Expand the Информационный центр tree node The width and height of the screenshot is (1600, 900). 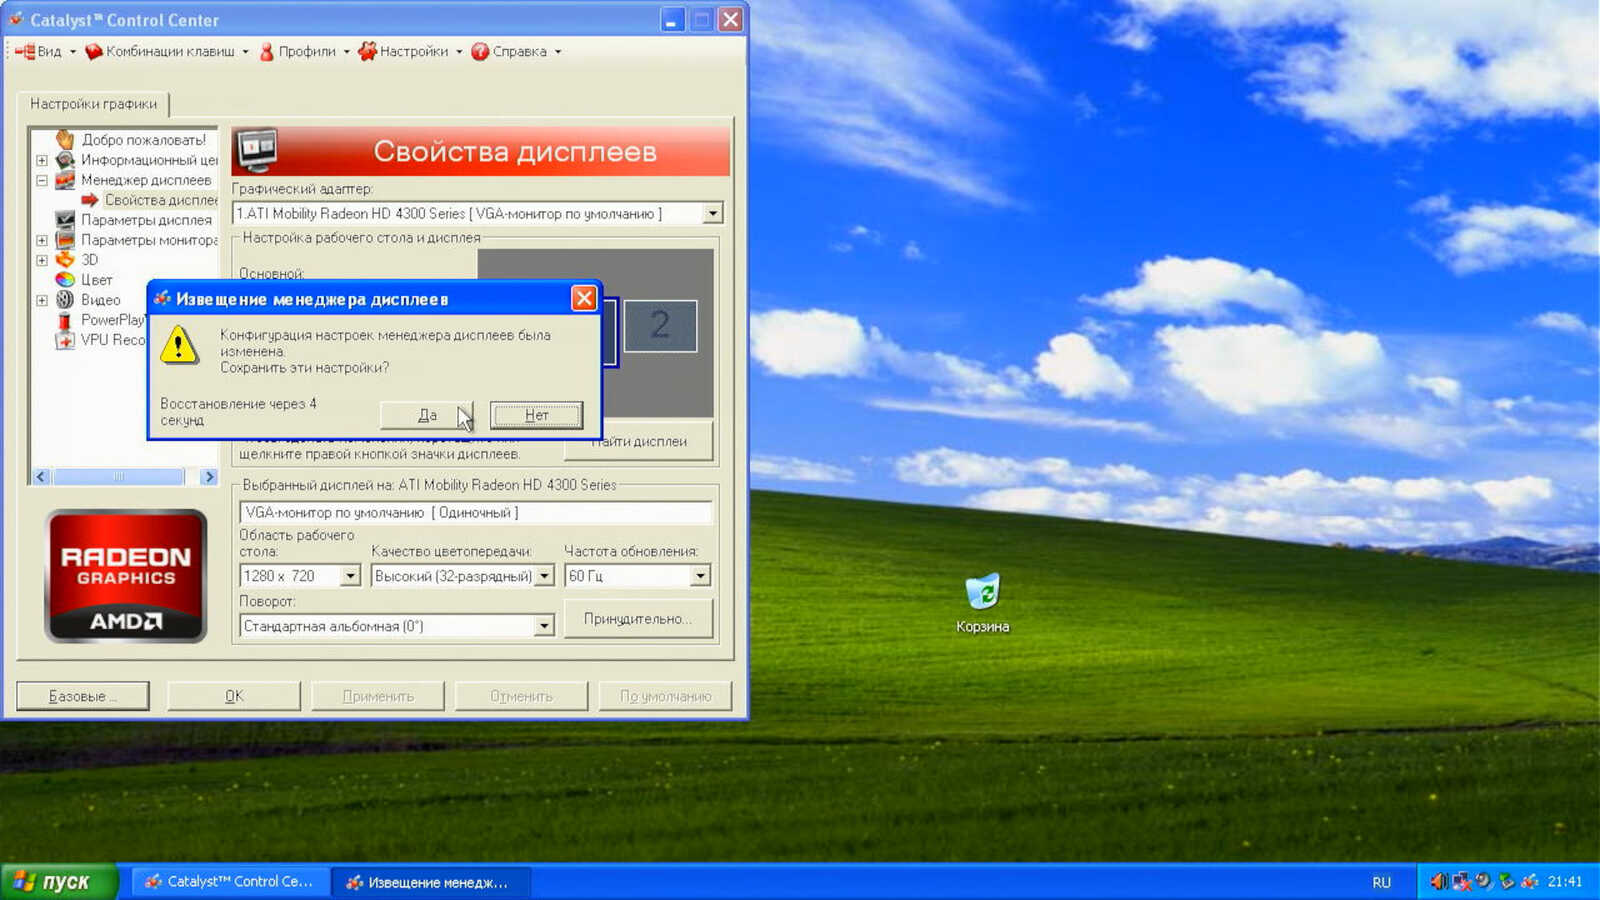click(x=42, y=160)
